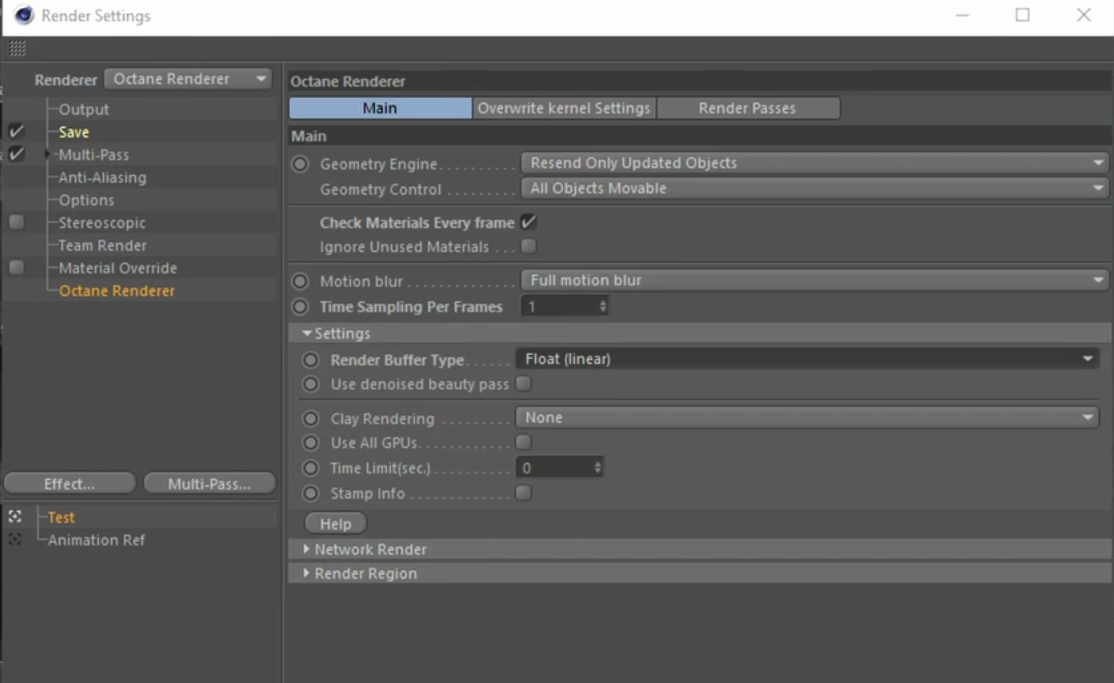This screenshot has height=683, width=1114.
Task: Open the Renderer dropdown showing Octane Renderer
Action: [x=188, y=79]
